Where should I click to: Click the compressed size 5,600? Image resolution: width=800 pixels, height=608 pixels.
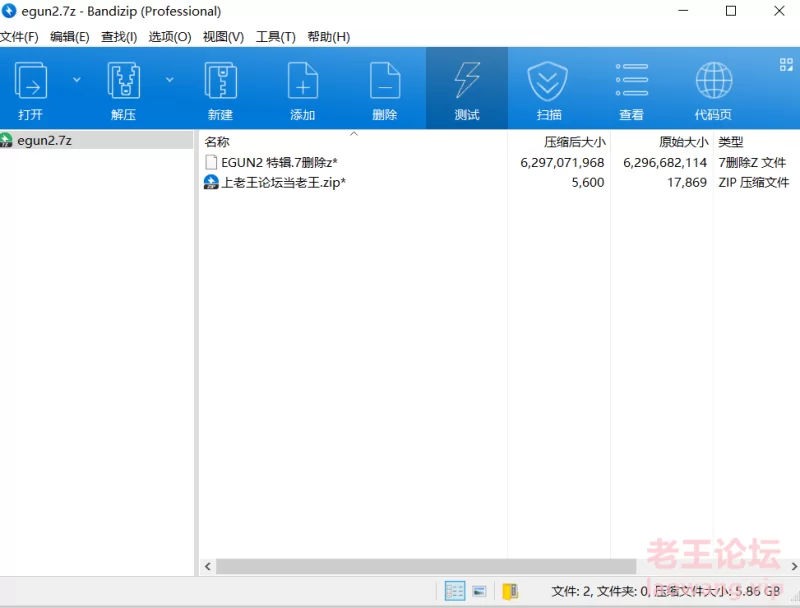(588, 182)
